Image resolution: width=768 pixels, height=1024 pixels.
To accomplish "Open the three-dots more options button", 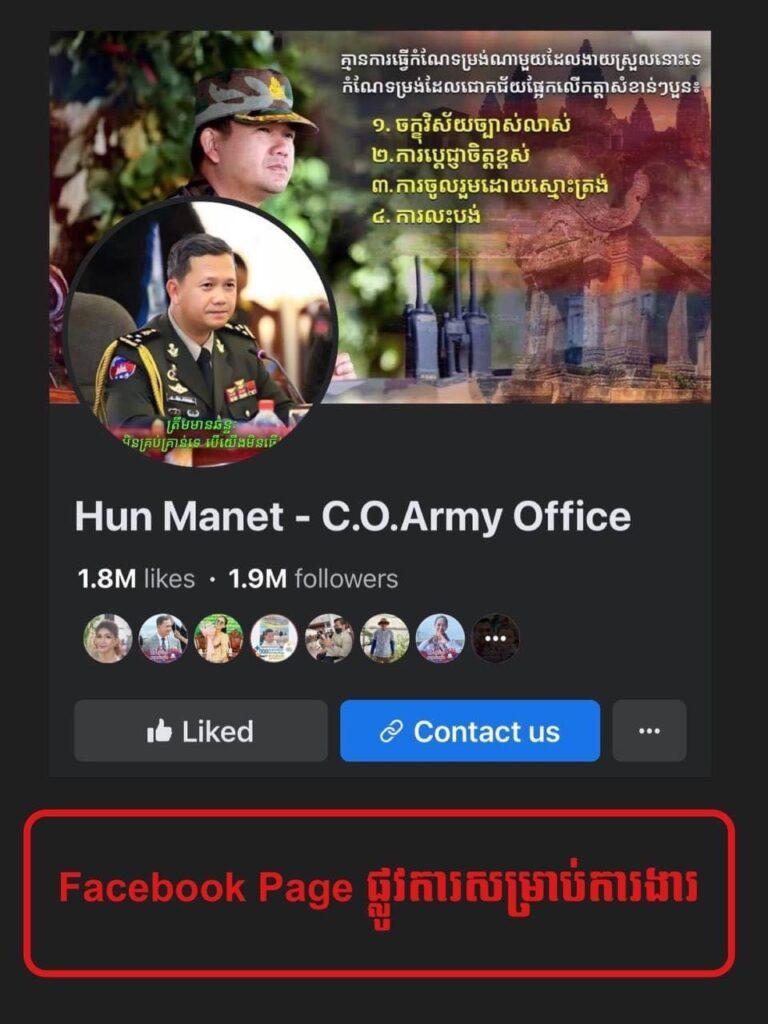I will pos(649,731).
